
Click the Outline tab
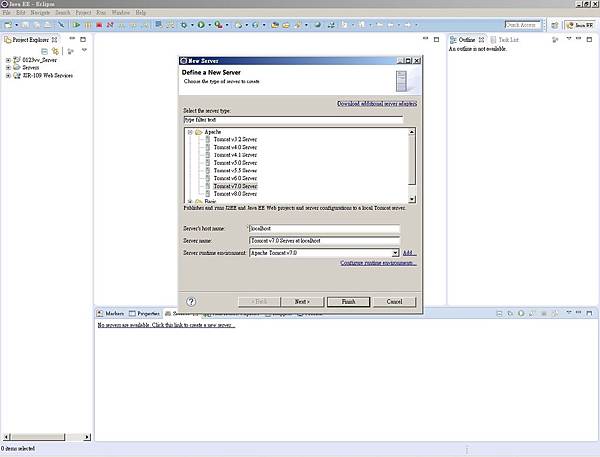point(466,40)
